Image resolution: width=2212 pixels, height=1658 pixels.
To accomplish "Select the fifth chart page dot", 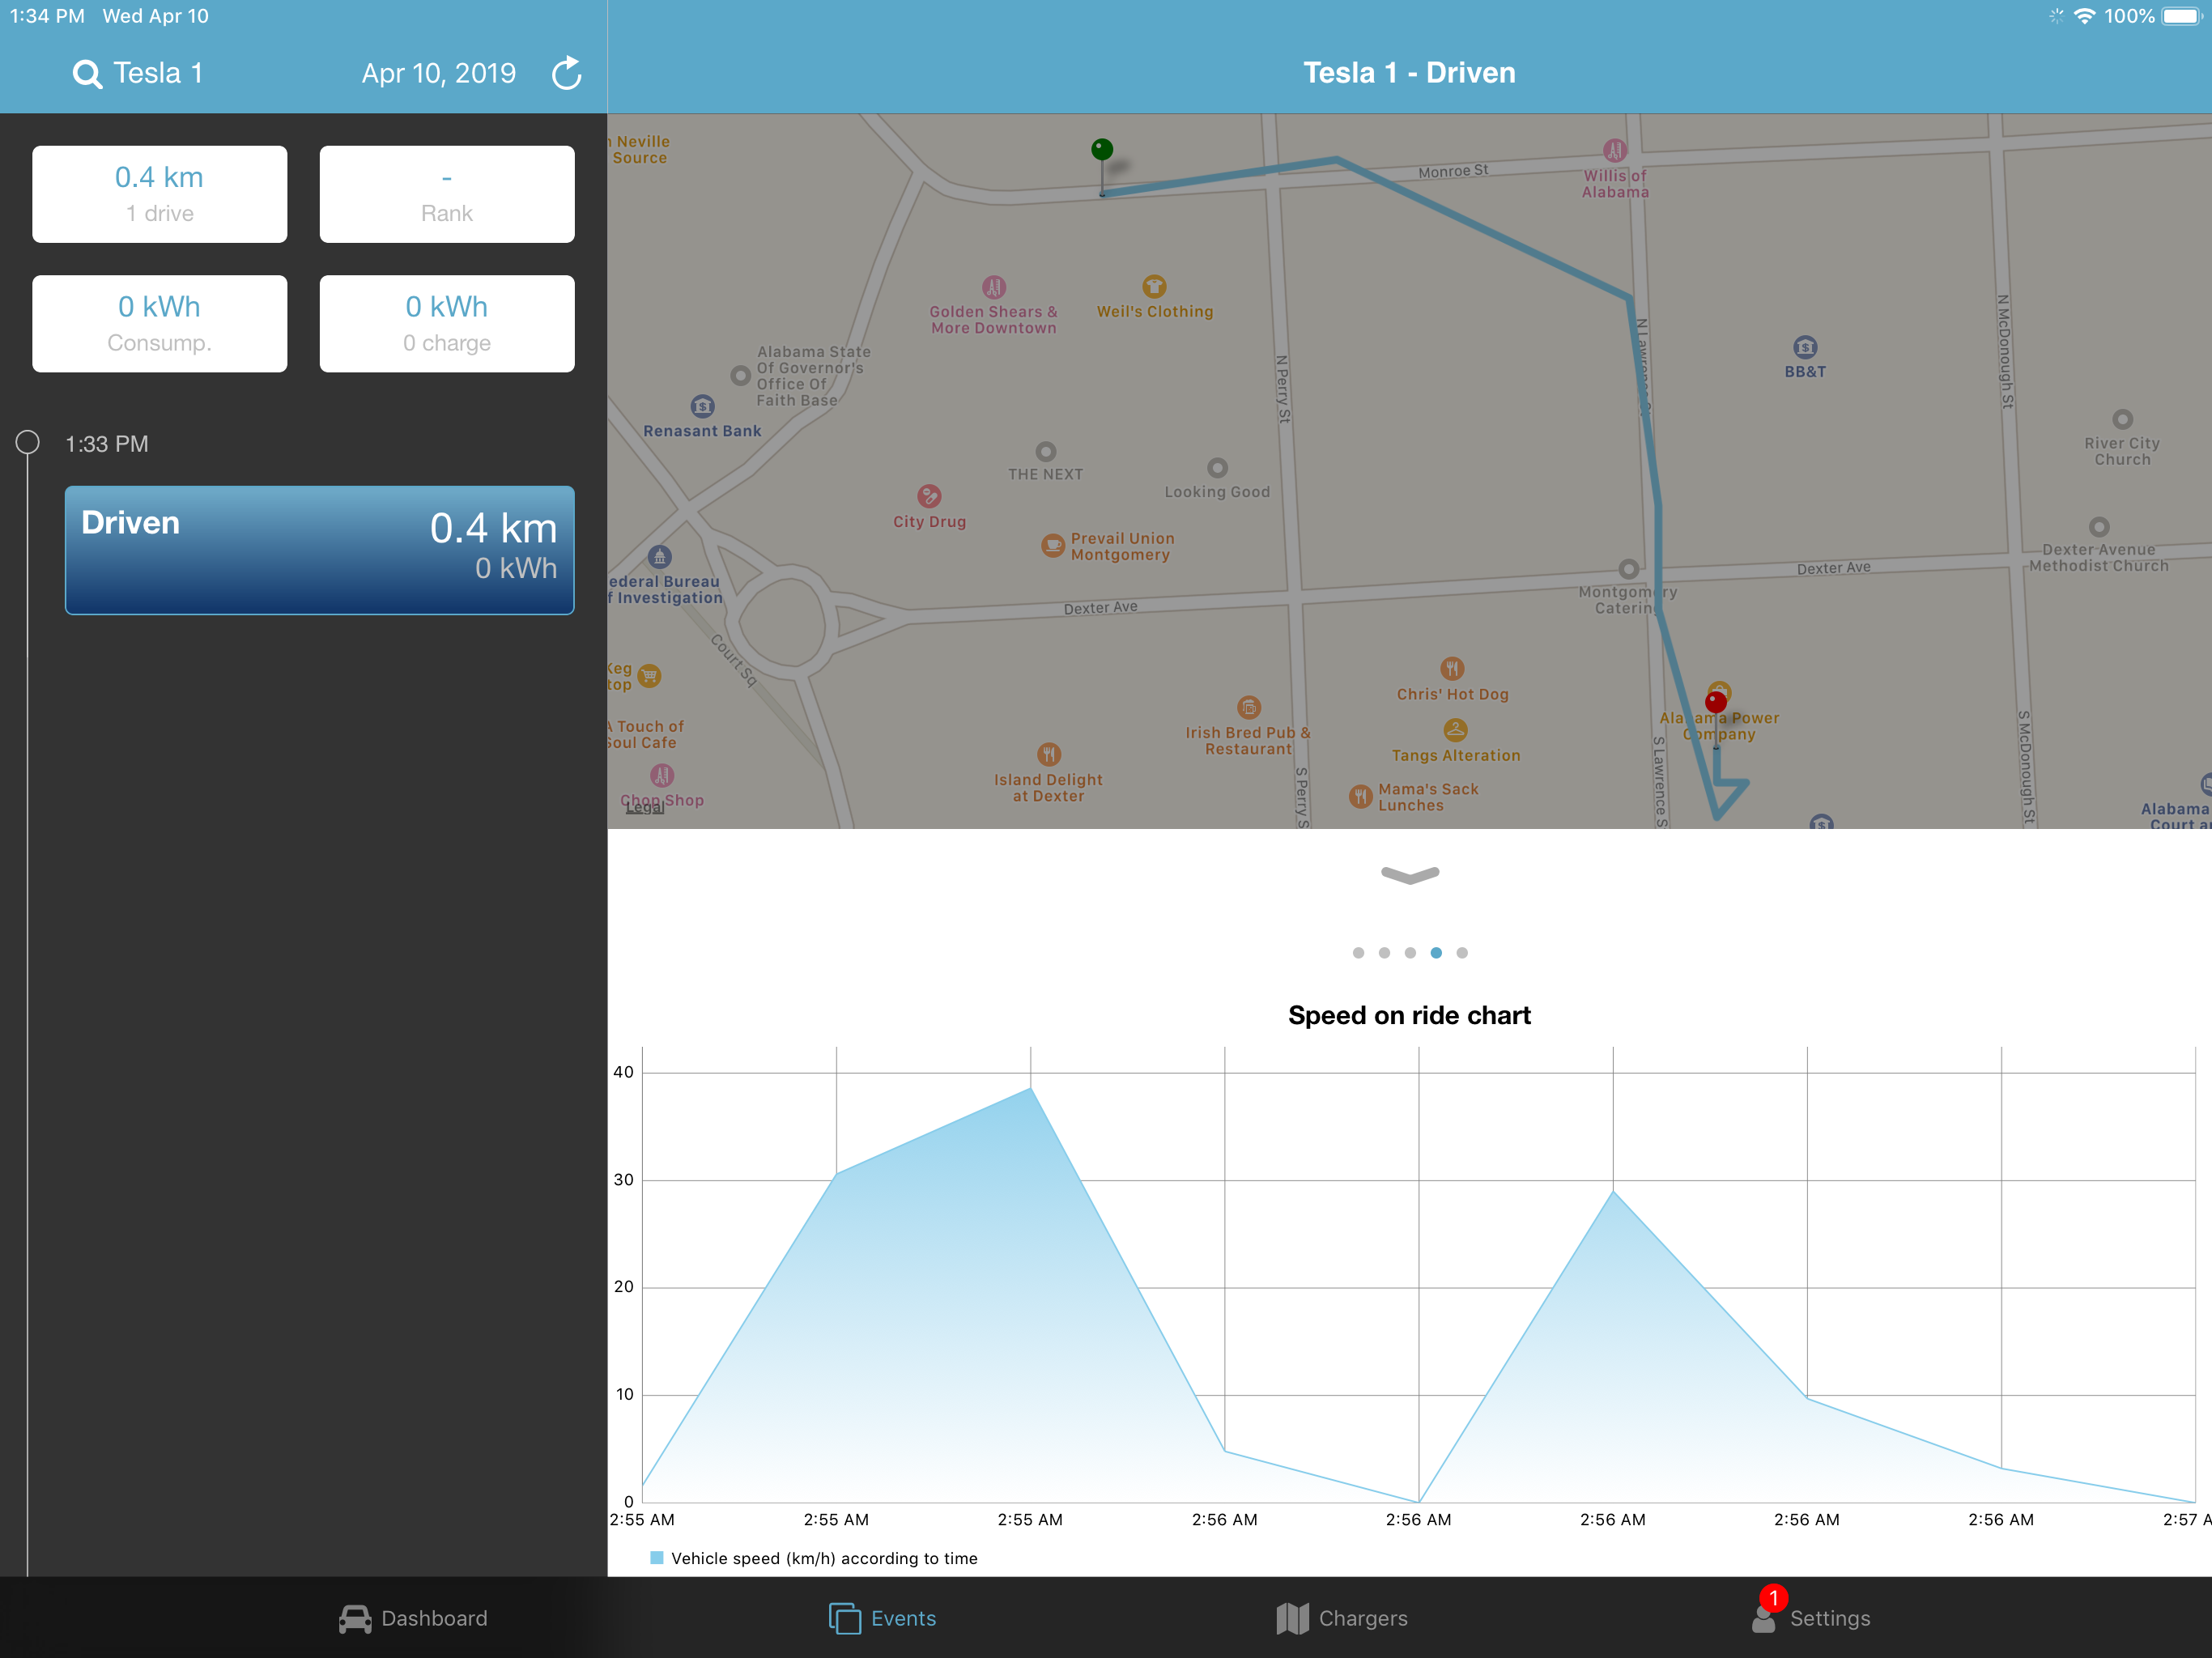I will [x=1462, y=953].
